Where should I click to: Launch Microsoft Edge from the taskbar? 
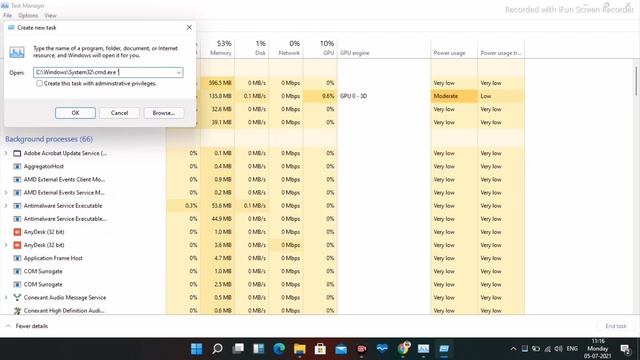279,349
